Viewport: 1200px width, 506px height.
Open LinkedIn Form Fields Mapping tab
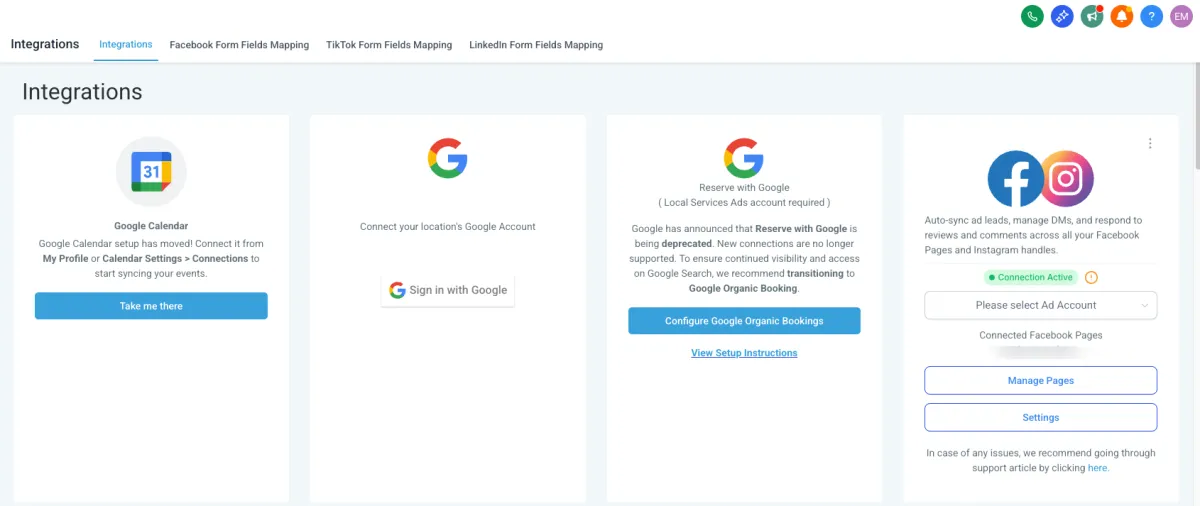(x=536, y=45)
